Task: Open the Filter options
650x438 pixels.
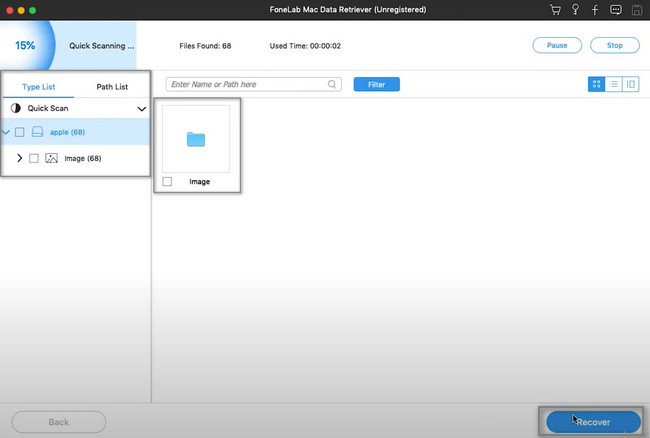Action: pyautogui.click(x=376, y=84)
